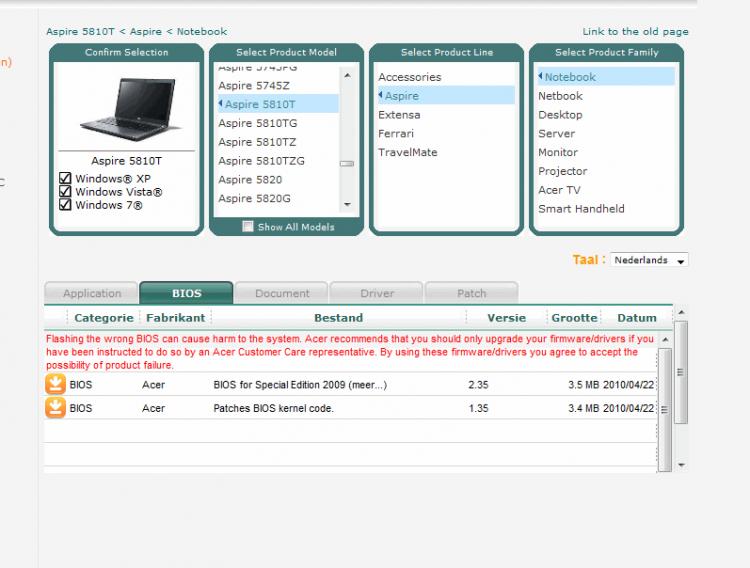Switch to the BIOS tab
Viewport: 750px width, 568px height.
(x=187, y=293)
